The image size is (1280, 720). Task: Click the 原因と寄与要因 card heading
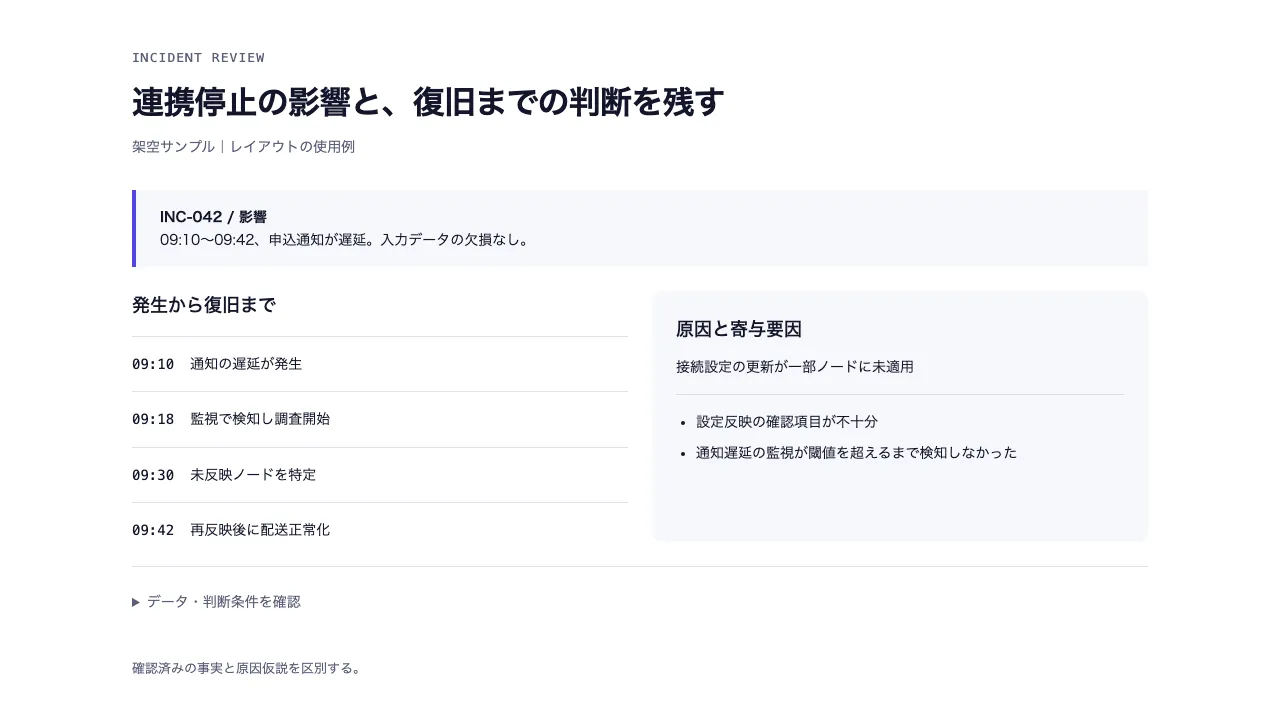coord(739,330)
